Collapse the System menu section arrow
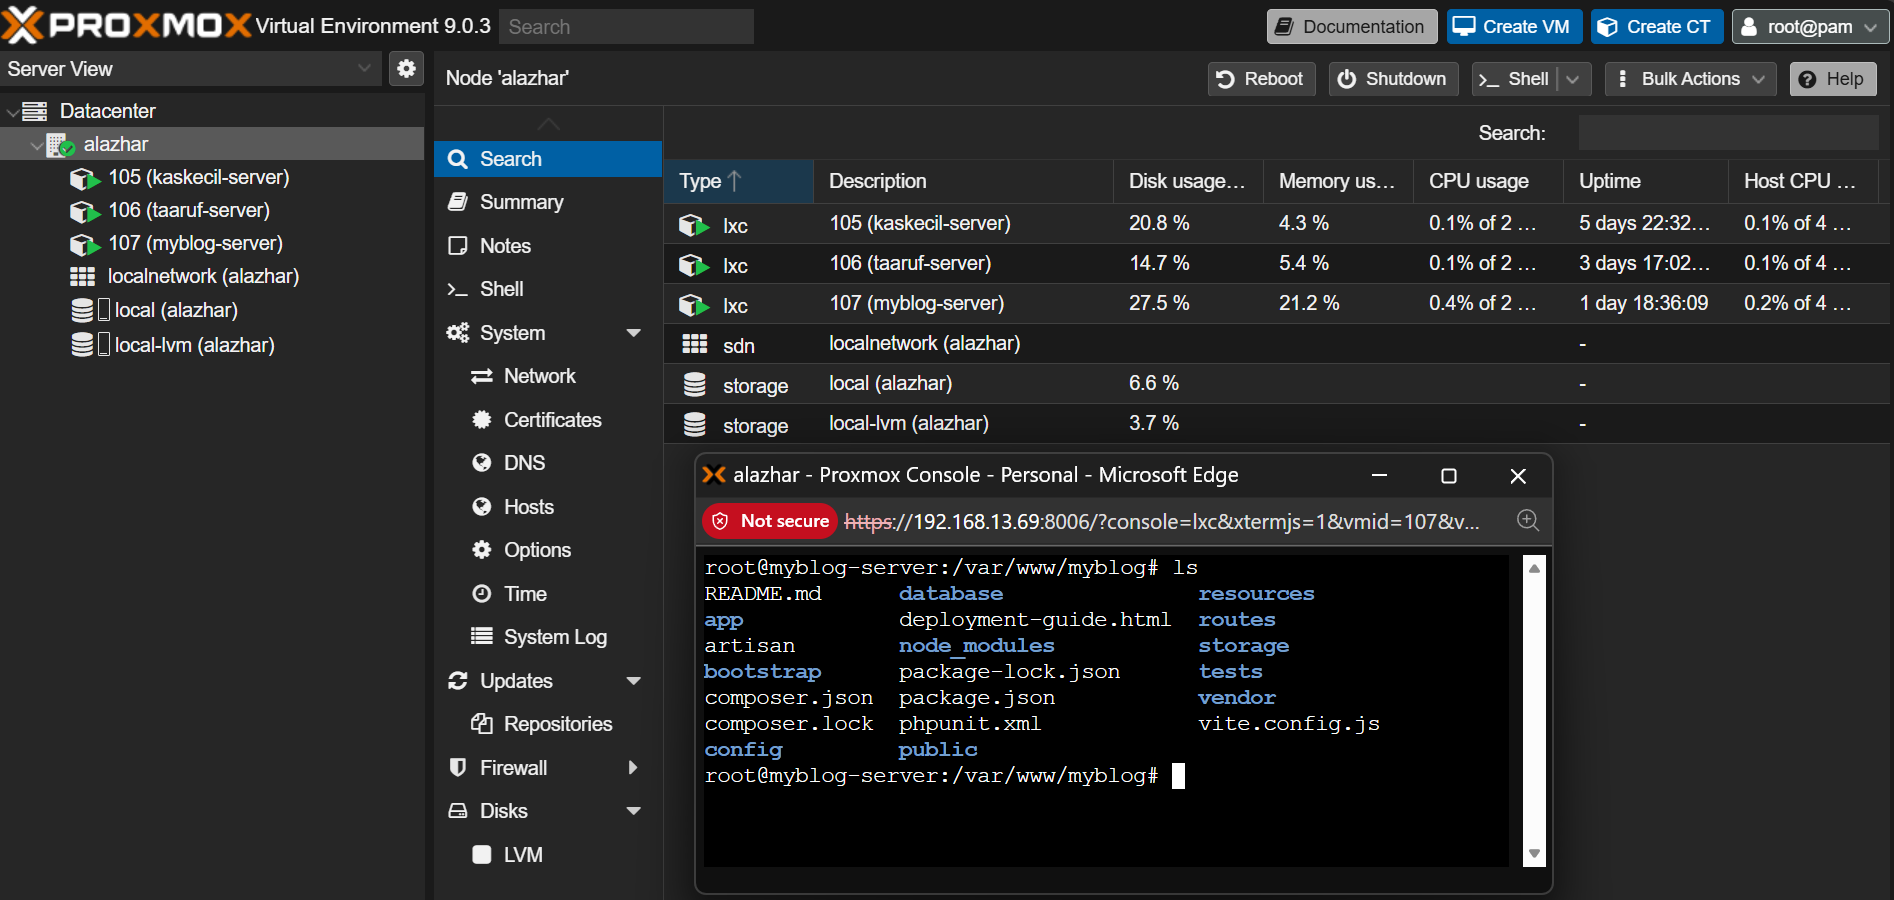The image size is (1894, 900). point(633,333)
